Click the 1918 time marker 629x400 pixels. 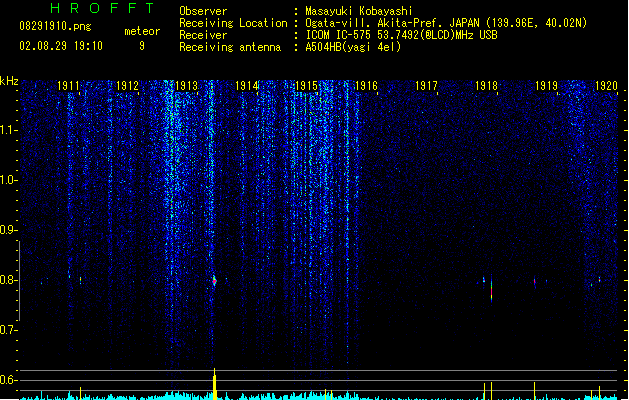(x=486, y=86)
